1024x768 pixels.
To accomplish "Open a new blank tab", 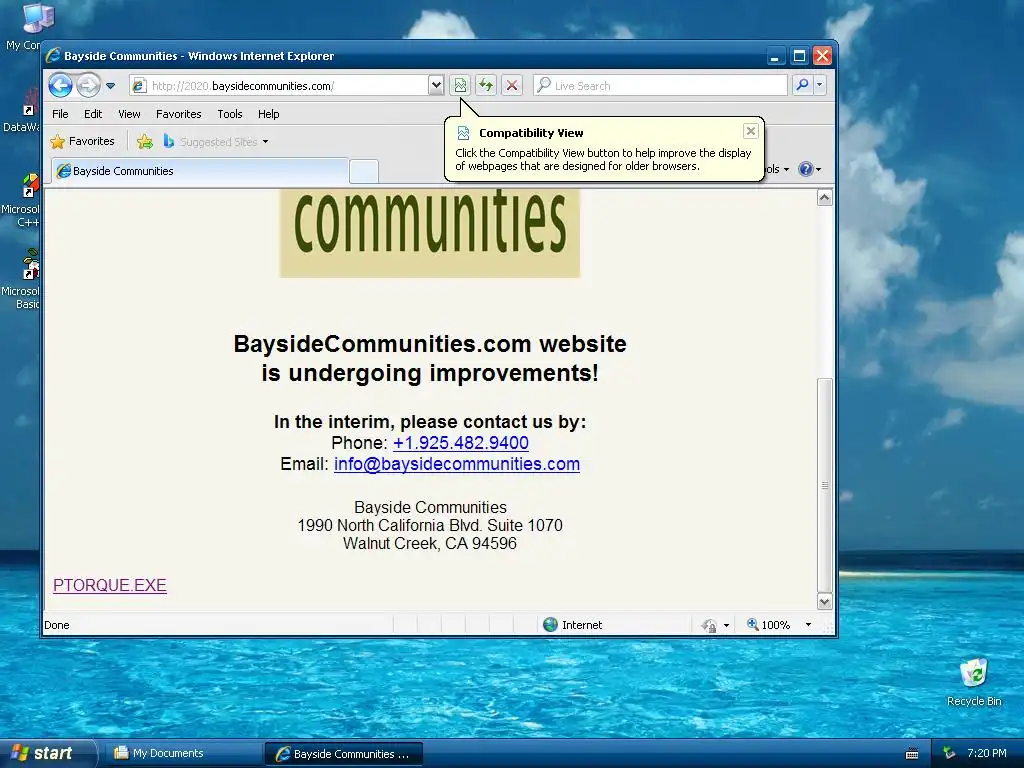I will (x=364, y=172).
